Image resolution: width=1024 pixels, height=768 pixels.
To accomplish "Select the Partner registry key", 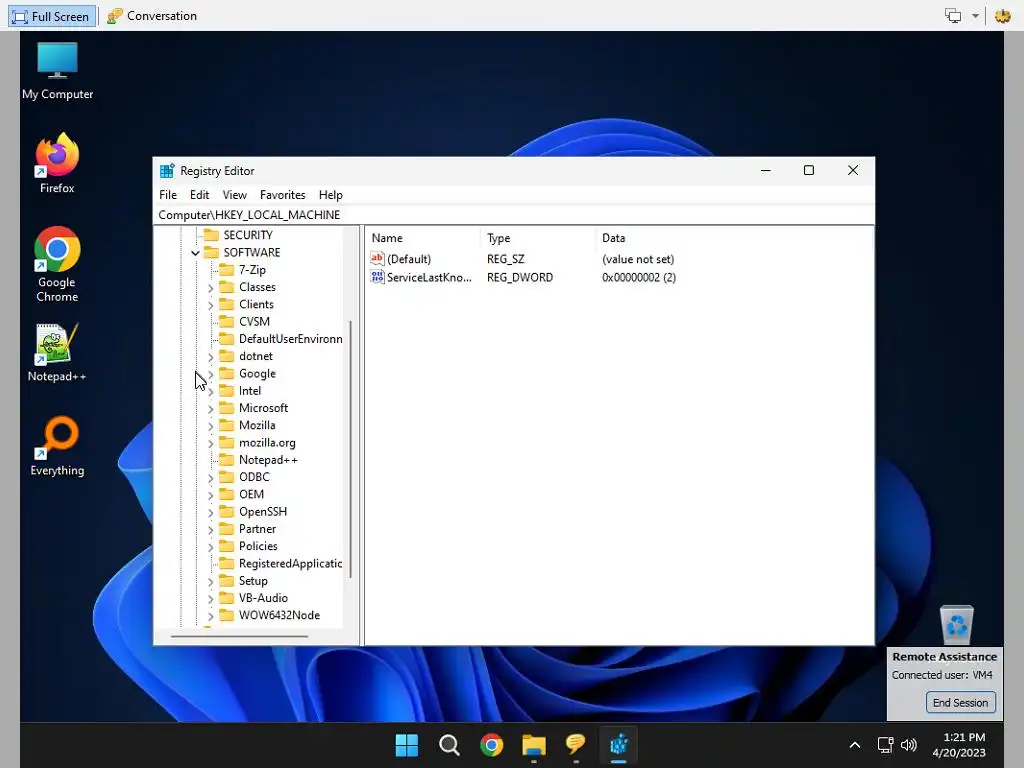I will click(257, 529).
